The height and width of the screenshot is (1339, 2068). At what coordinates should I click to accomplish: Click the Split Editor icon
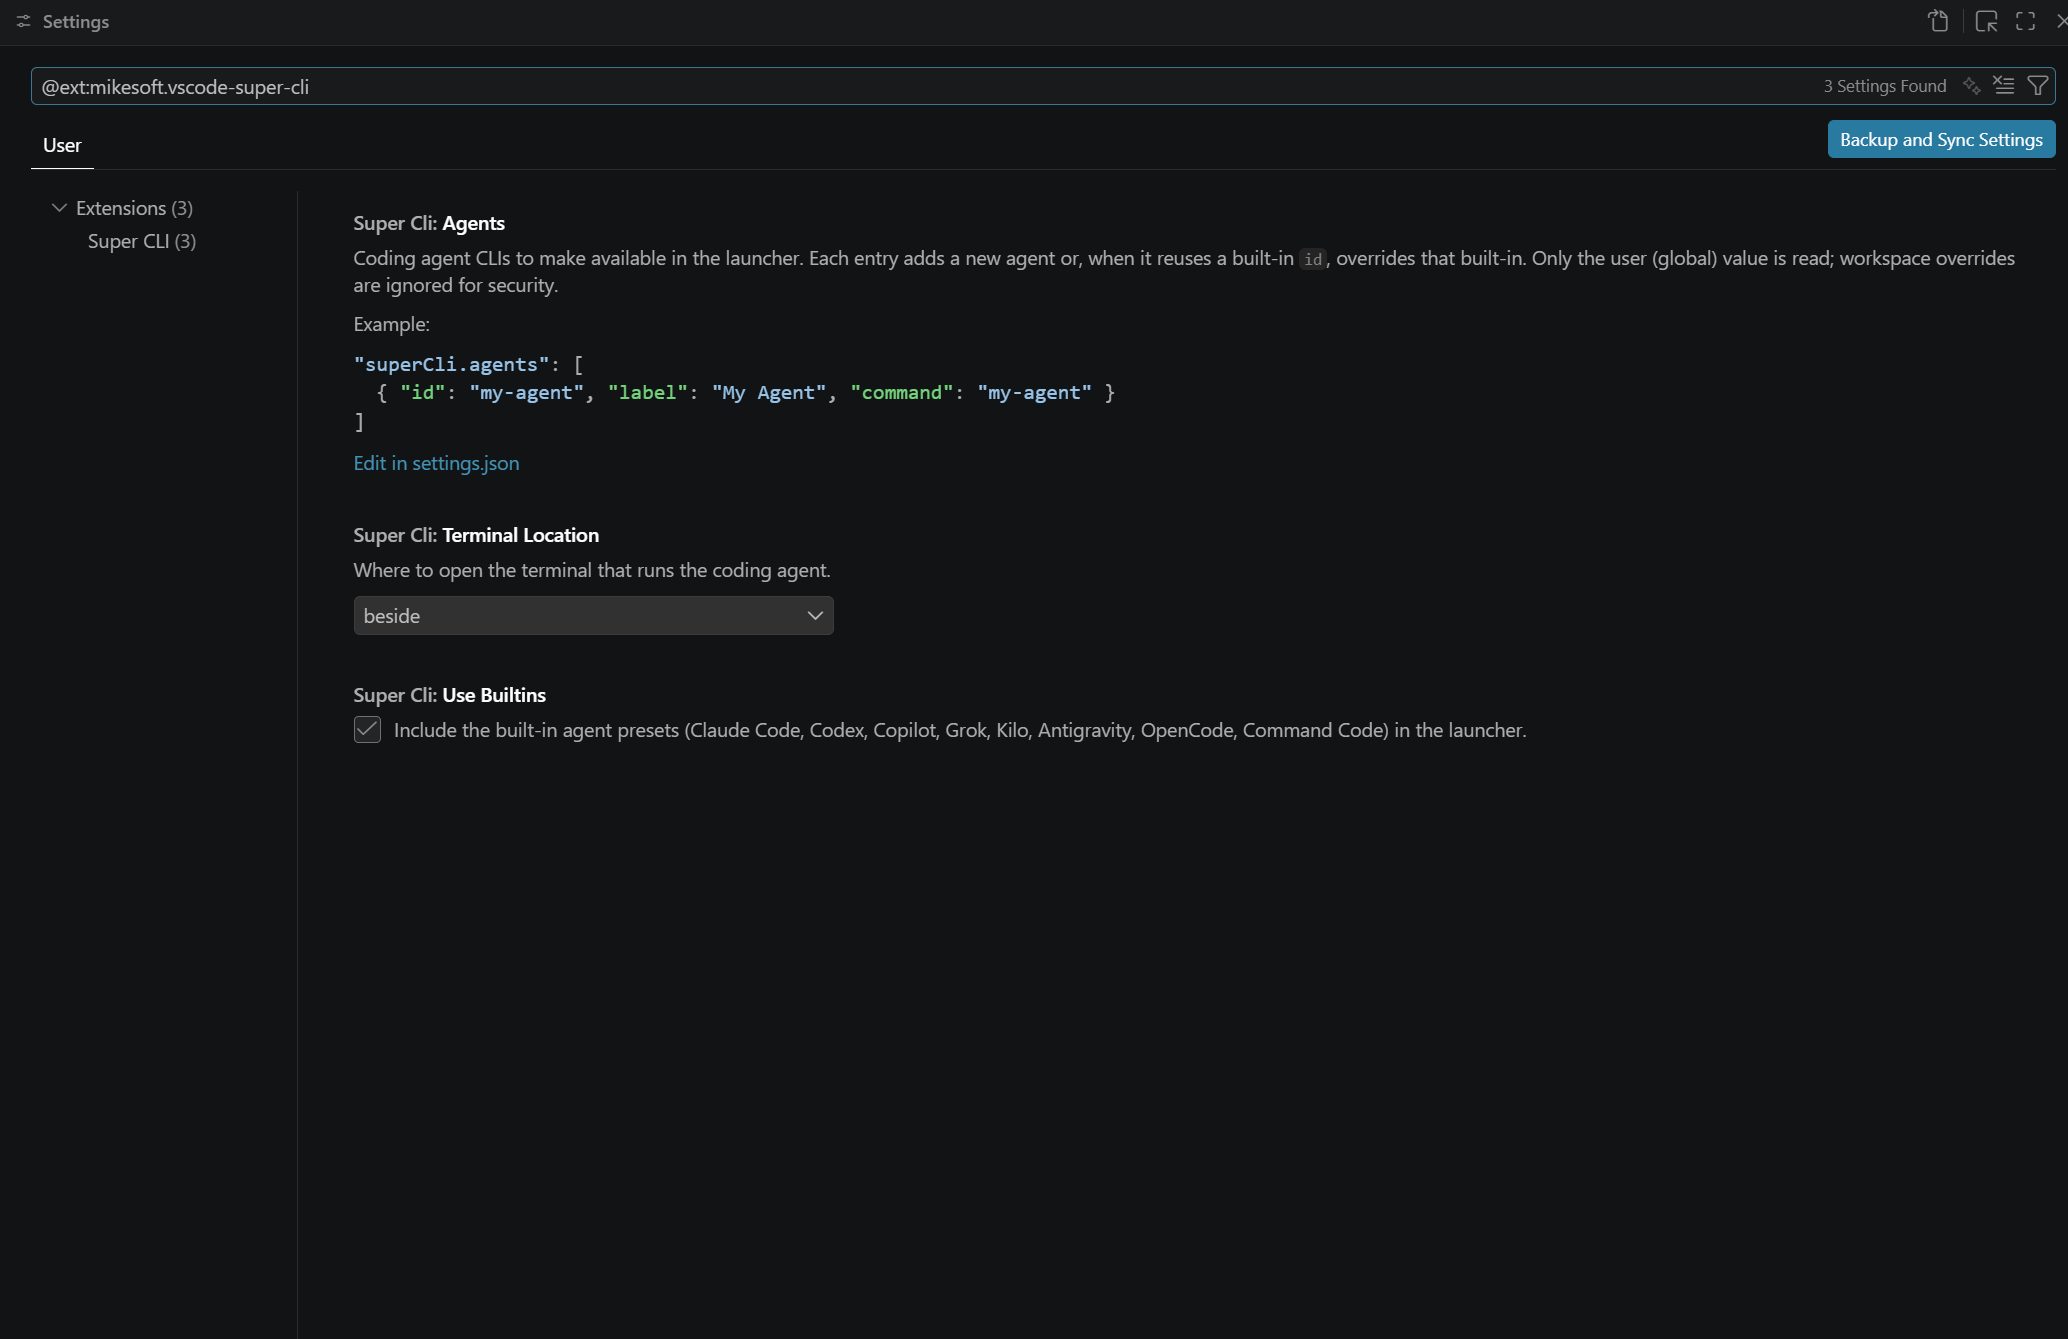coord(1986,21)
